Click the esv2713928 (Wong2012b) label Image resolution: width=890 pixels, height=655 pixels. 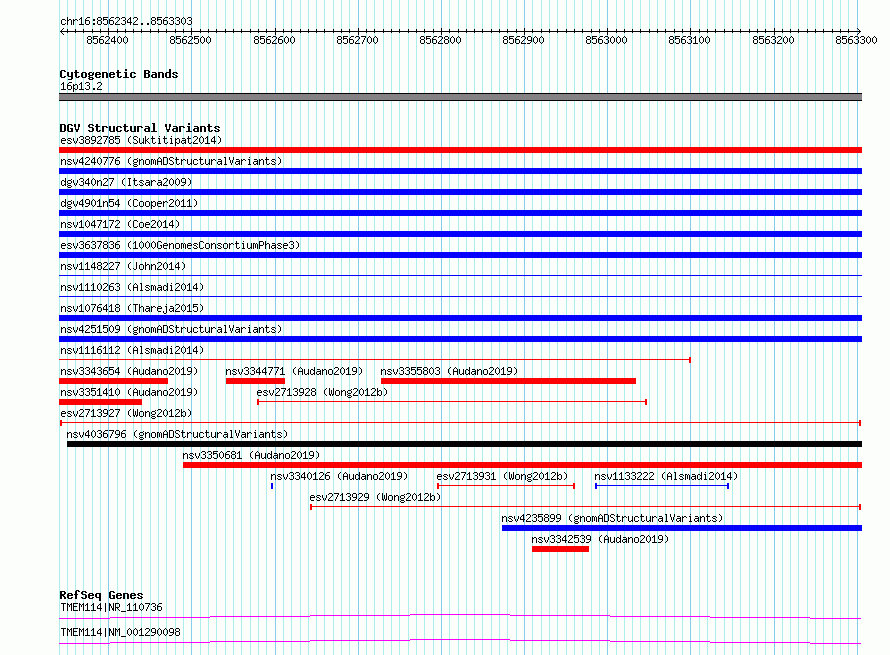(322, 392)
